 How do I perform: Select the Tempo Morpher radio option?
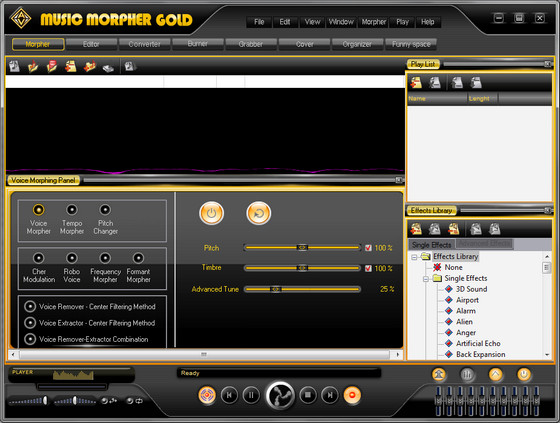72,209
